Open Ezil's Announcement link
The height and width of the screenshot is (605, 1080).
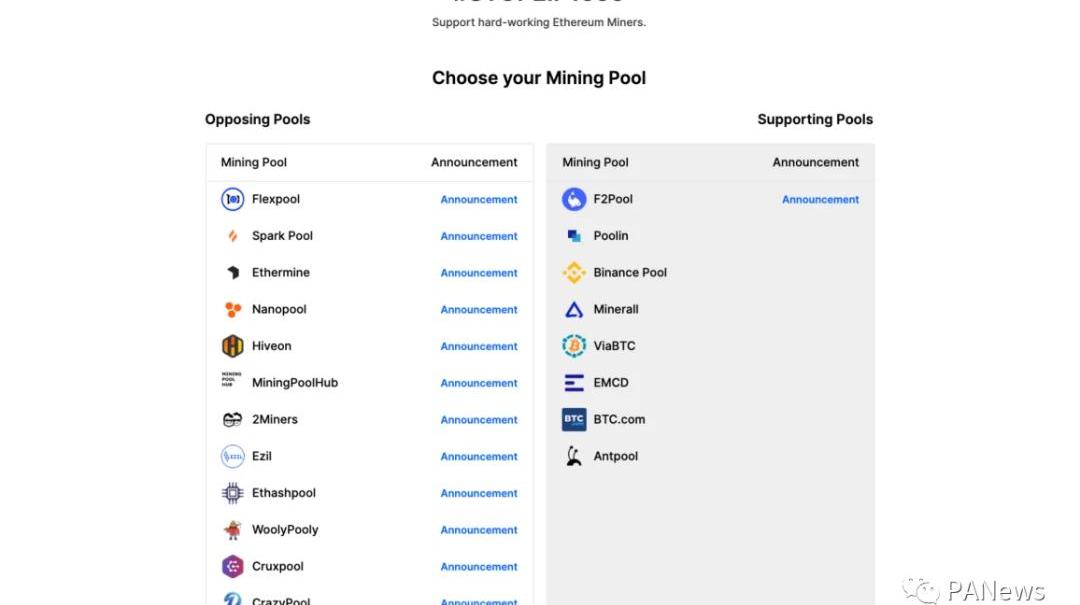coord(479,457)
